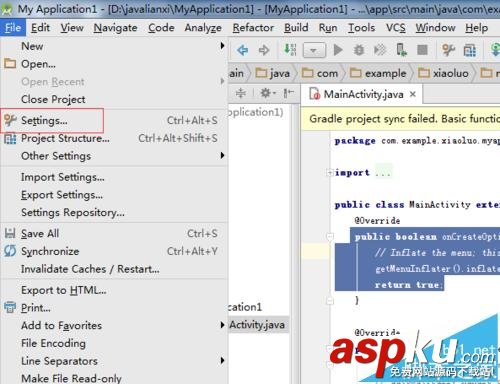Click the Attach debugger to process icon
The image size is (500, 384).
point(401,50)
